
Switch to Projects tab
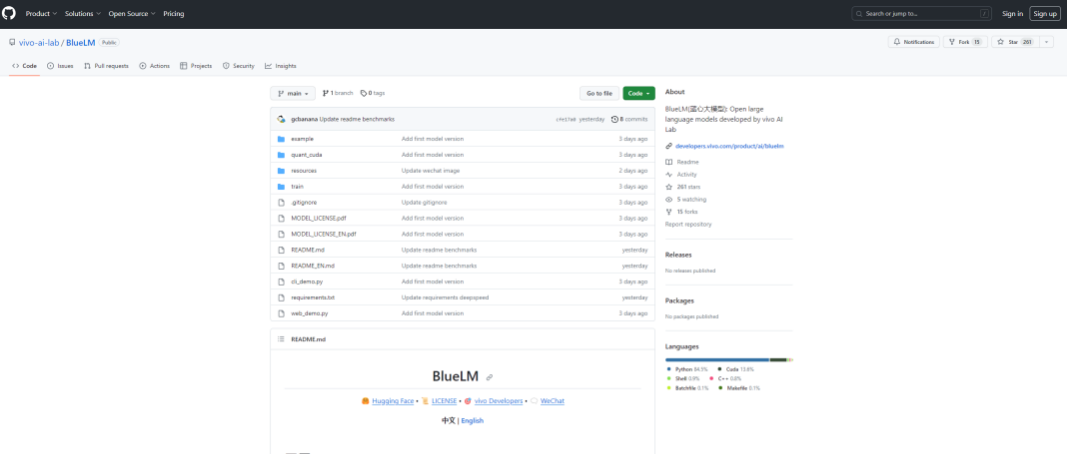[x=196, y=66]
